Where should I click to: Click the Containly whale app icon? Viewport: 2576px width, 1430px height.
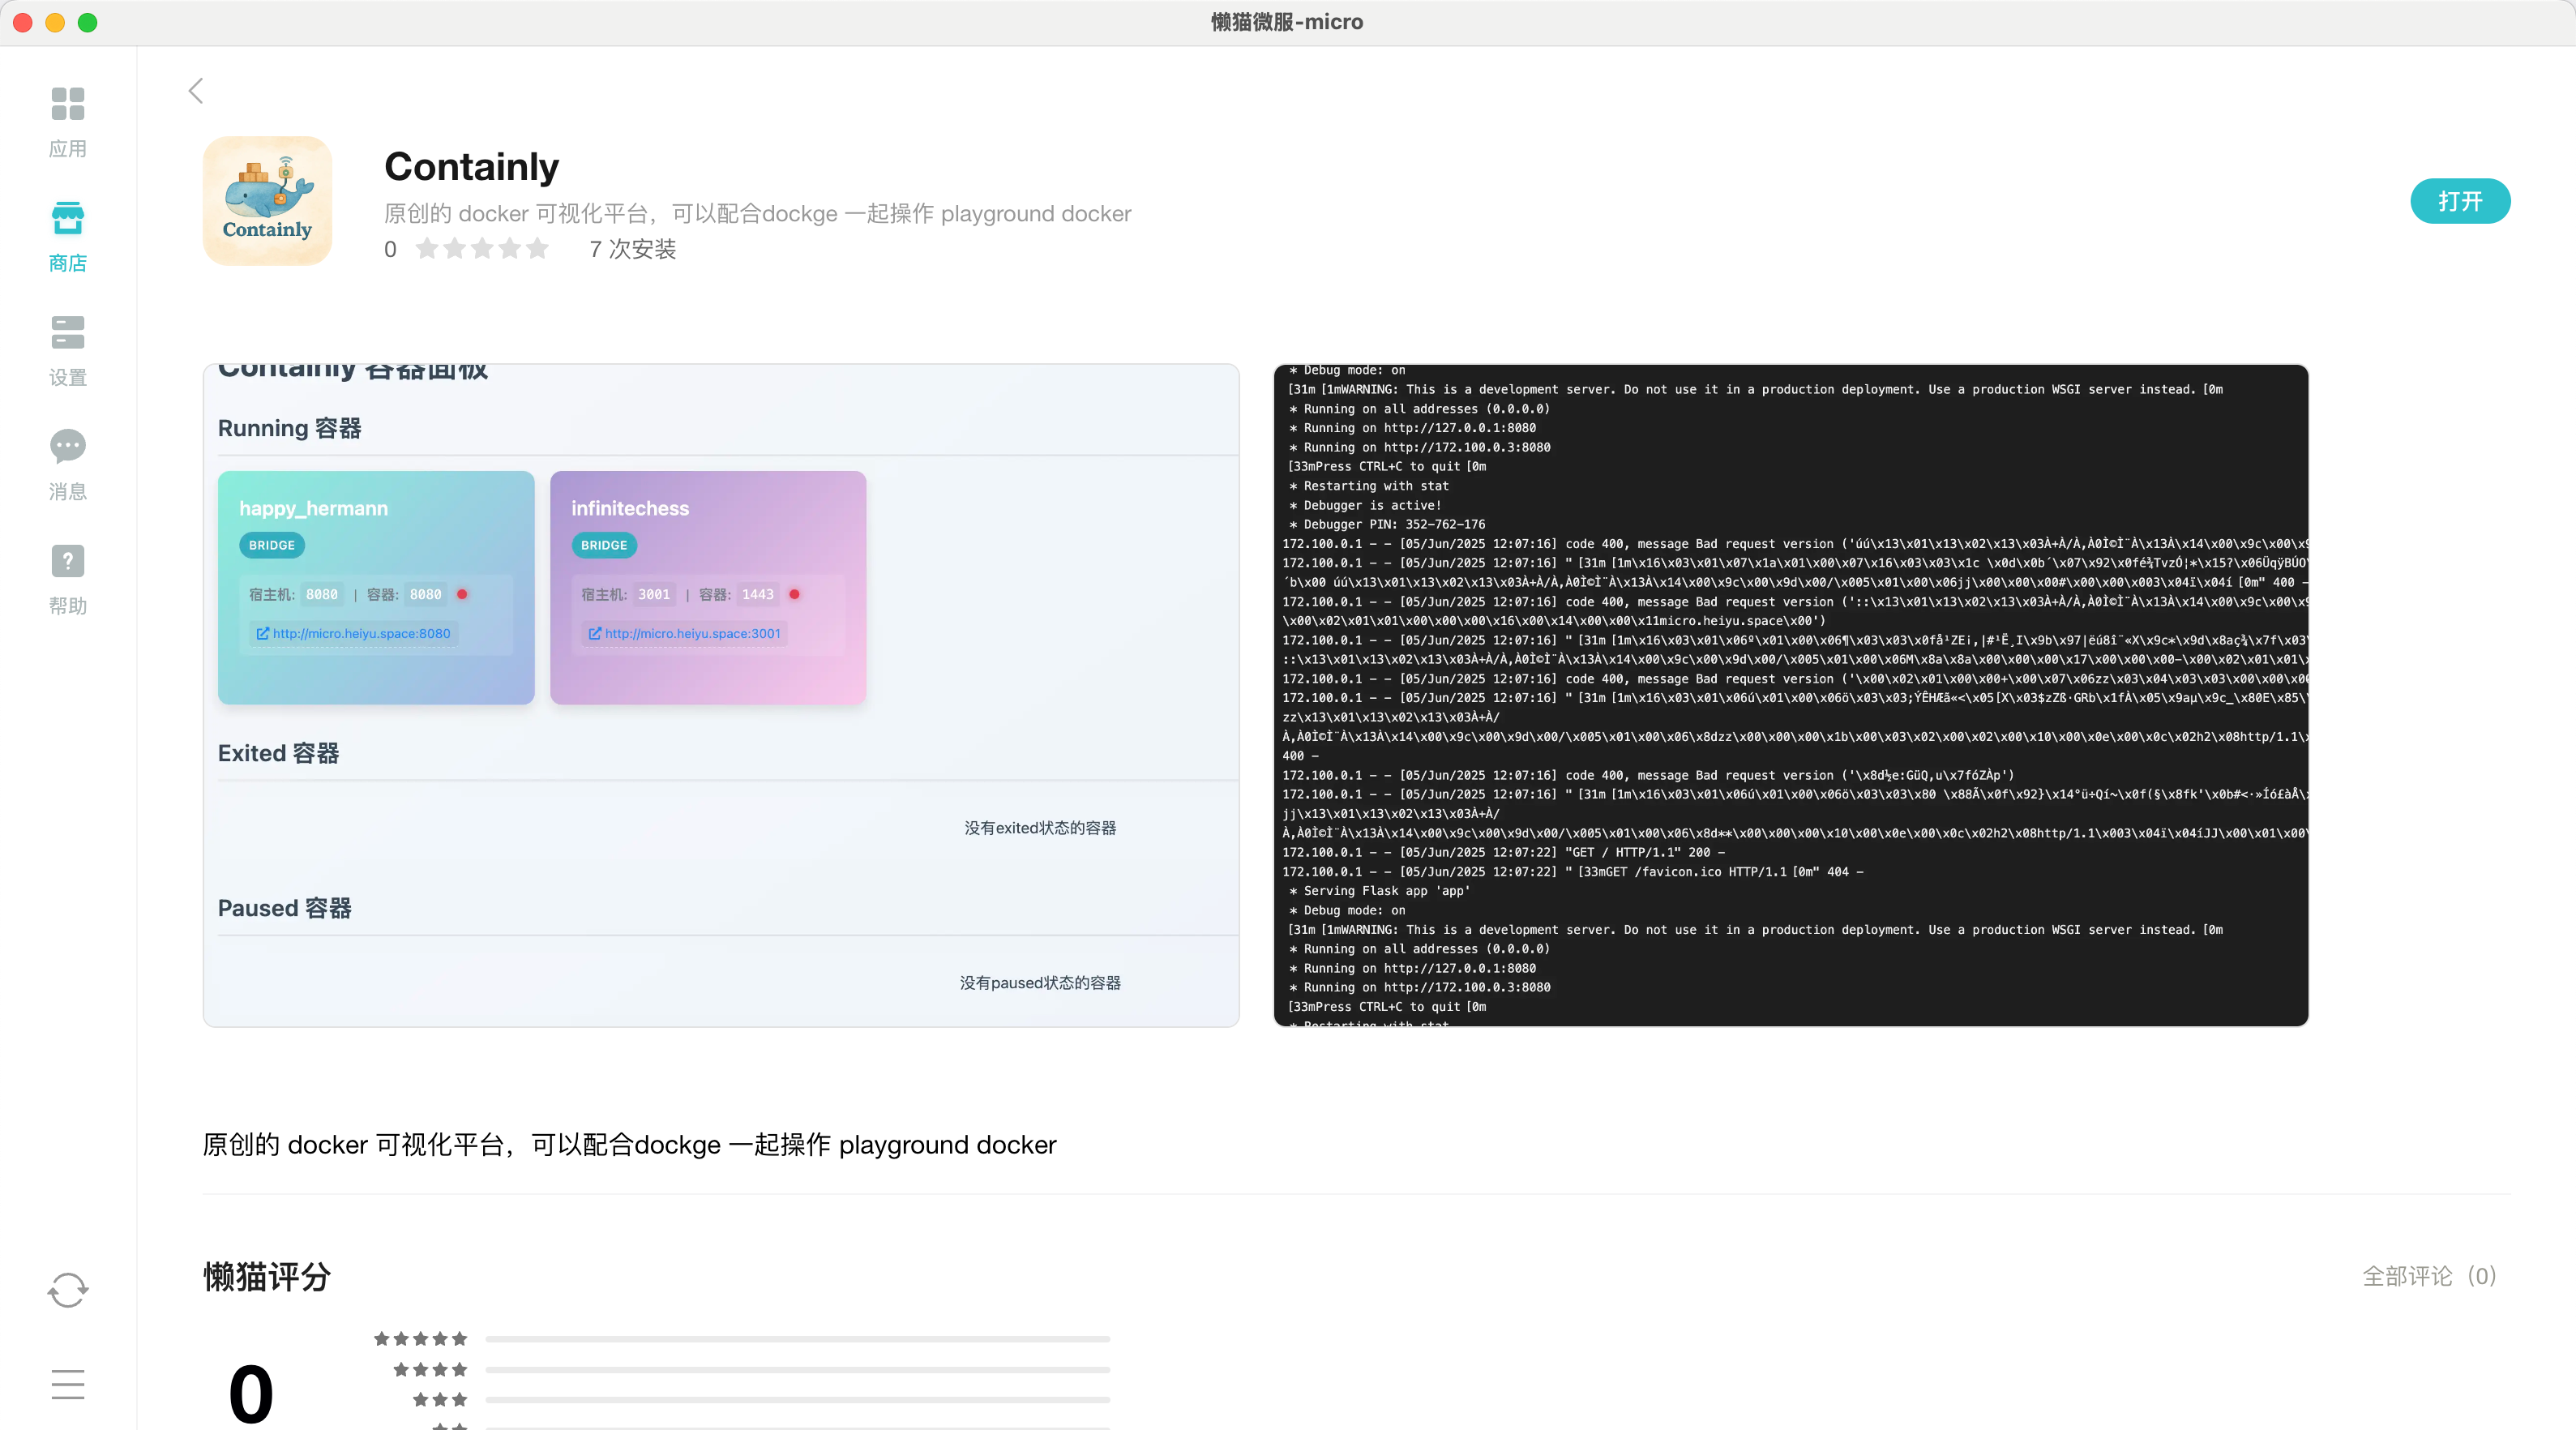267,201
